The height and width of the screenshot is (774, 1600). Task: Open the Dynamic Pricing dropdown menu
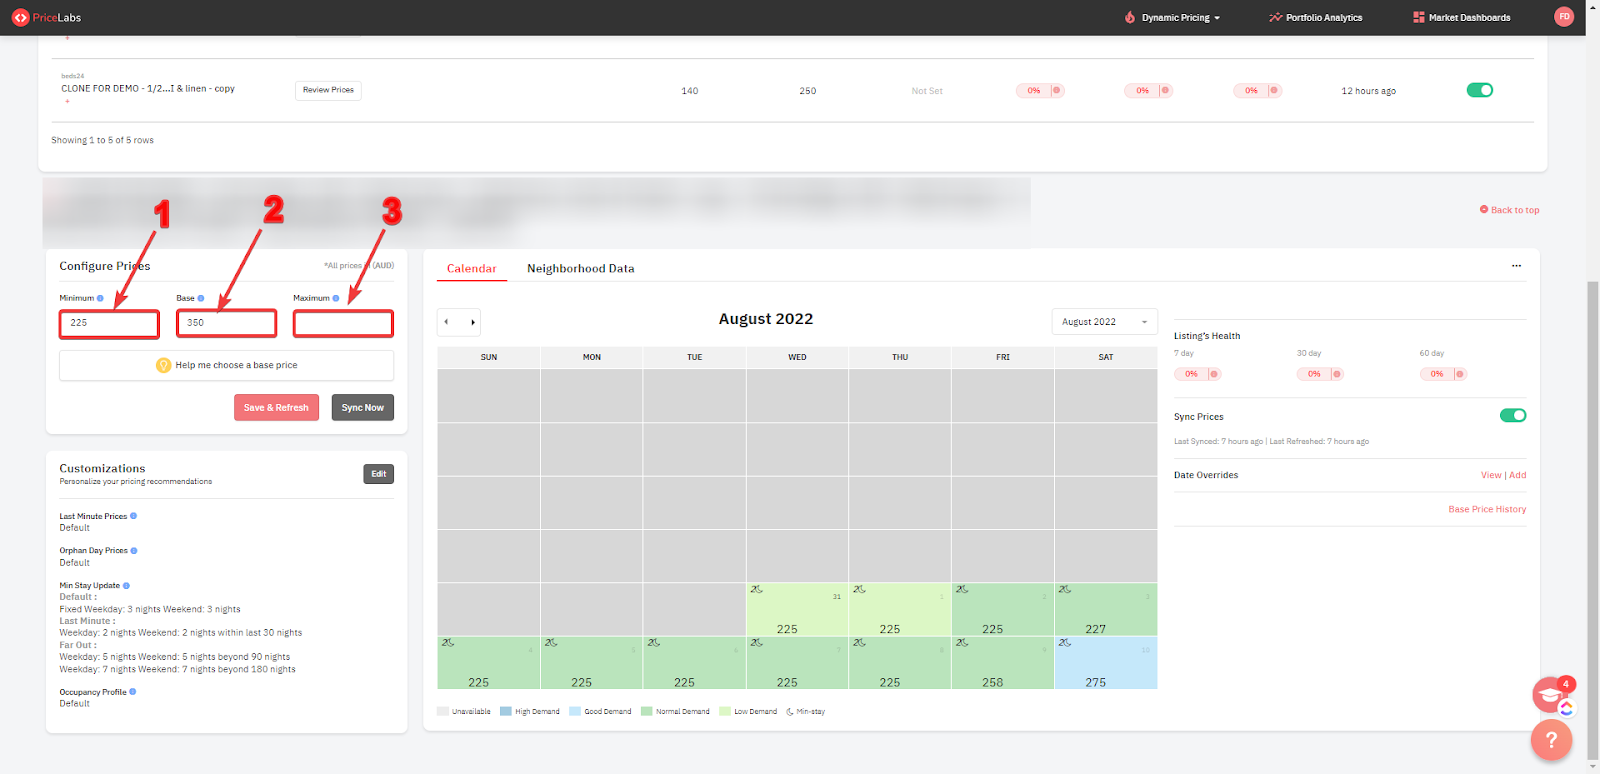coord(1172,17)
